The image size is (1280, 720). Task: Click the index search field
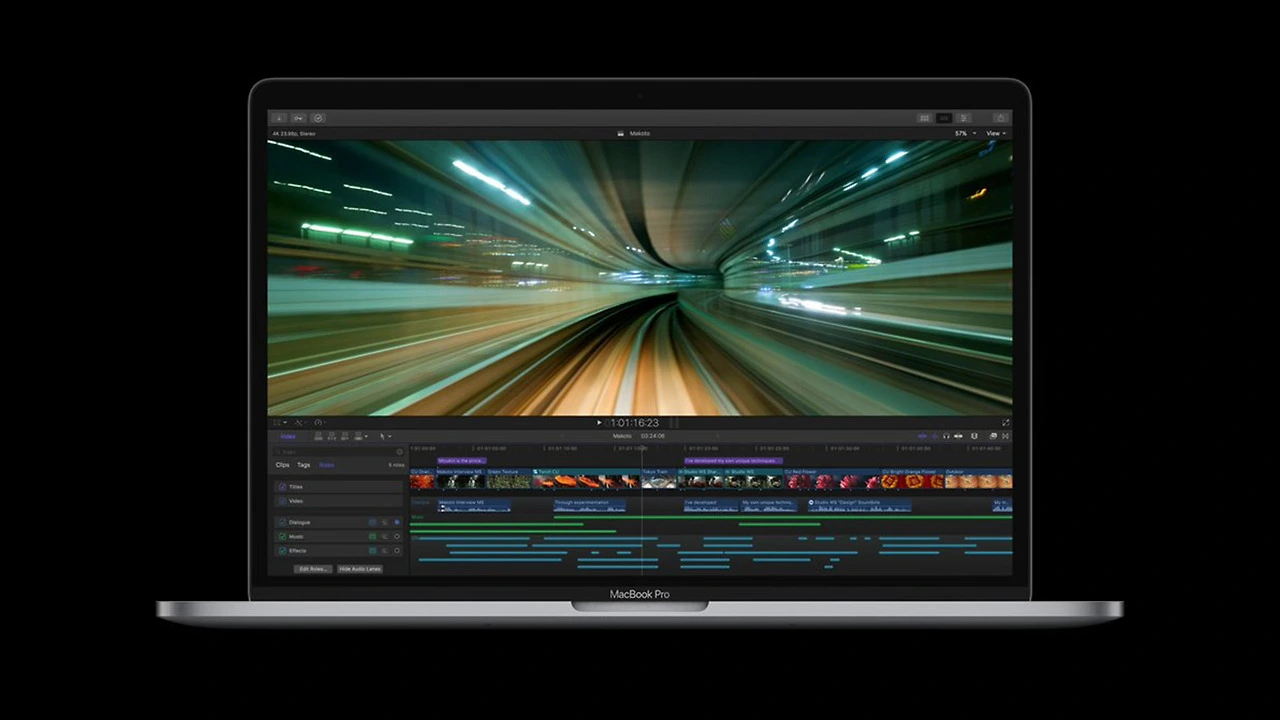338,452
